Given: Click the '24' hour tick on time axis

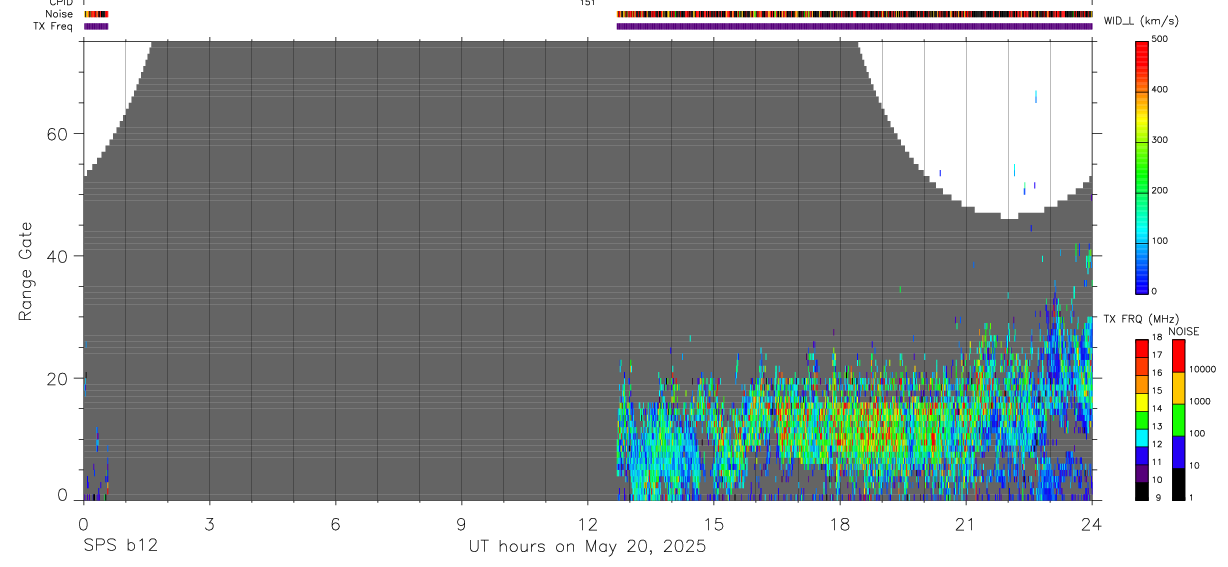Looking at the screenshot, I should pos(1091,524).
